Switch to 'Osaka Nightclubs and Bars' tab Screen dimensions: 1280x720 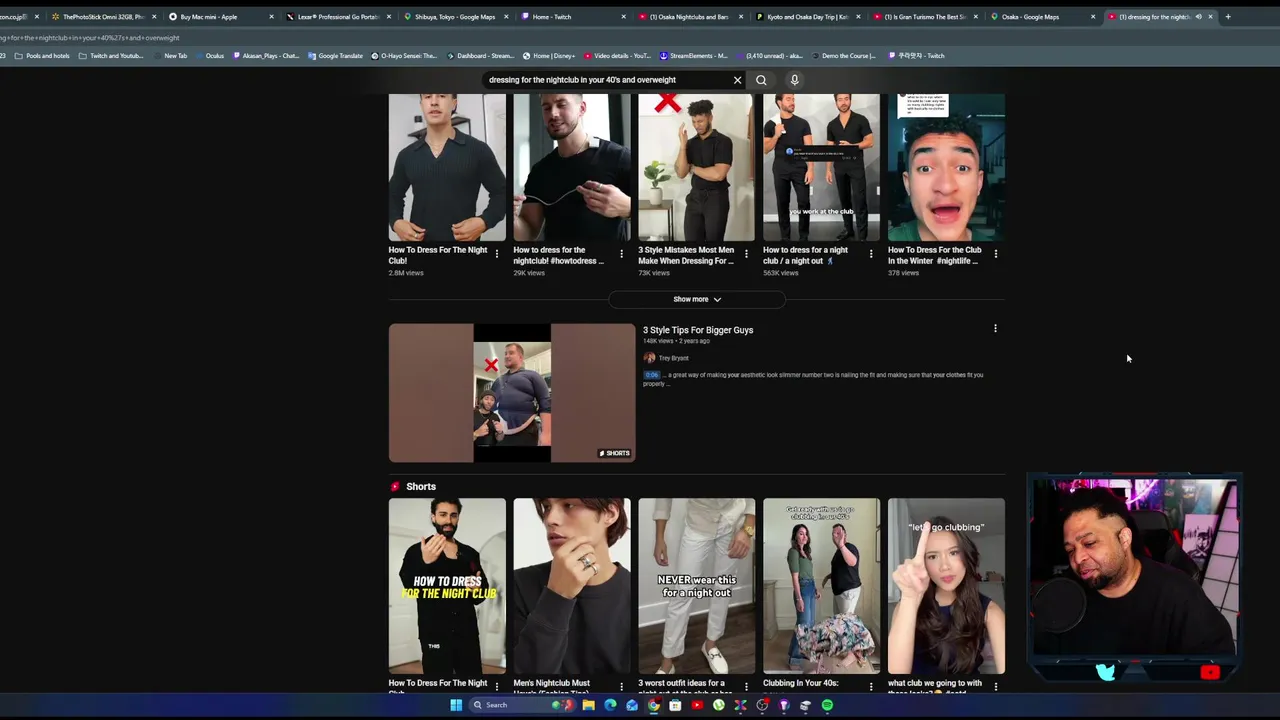[689, 17]
